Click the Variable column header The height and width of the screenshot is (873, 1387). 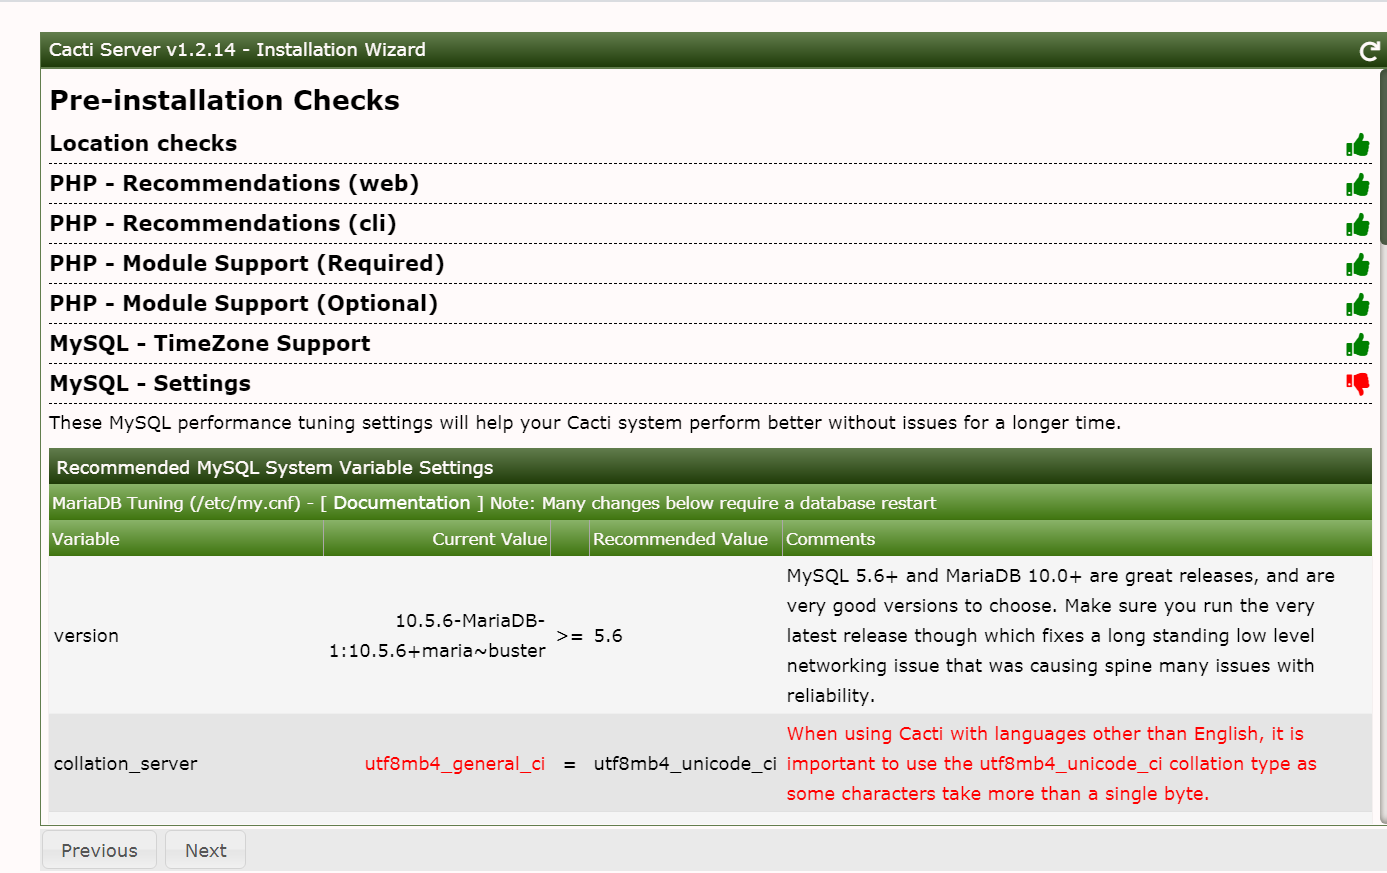coord(186,539)
